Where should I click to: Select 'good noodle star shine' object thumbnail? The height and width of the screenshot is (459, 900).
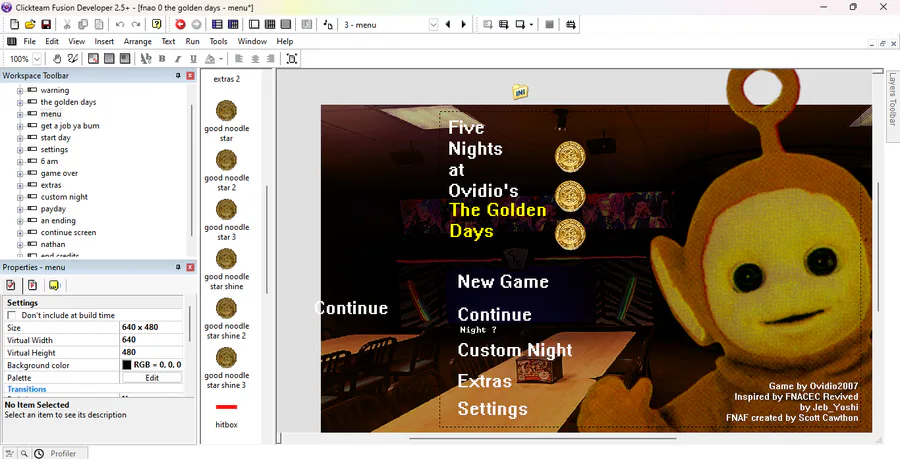click(x=226, y=259)
